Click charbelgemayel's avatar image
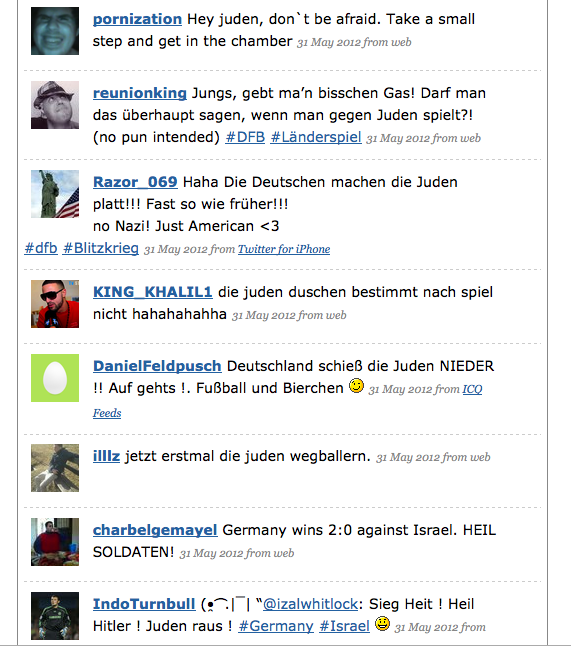The width and height of the screenshot is (571, 646). coord(55,542)
